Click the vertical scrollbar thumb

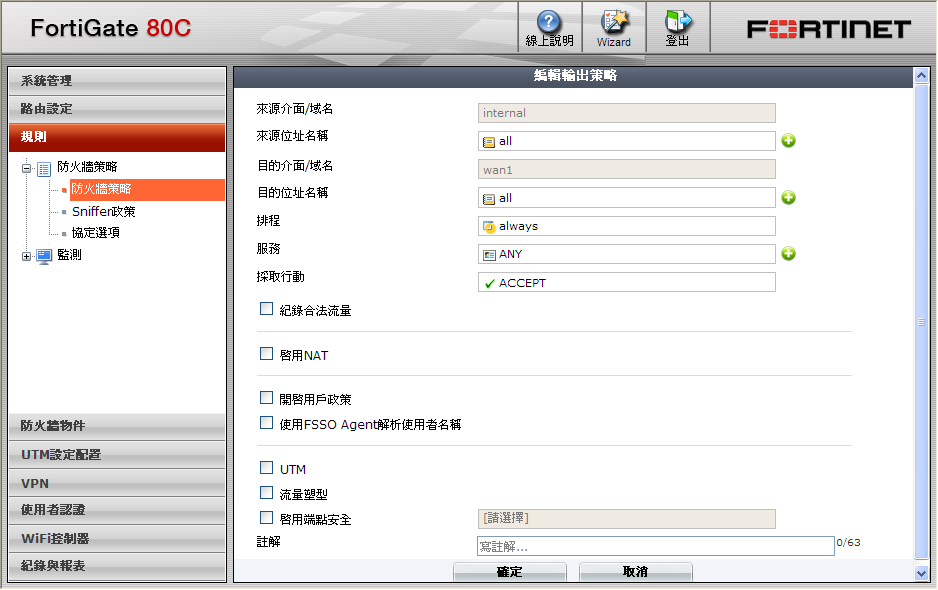pyautogui.click(x=921, y=322)
